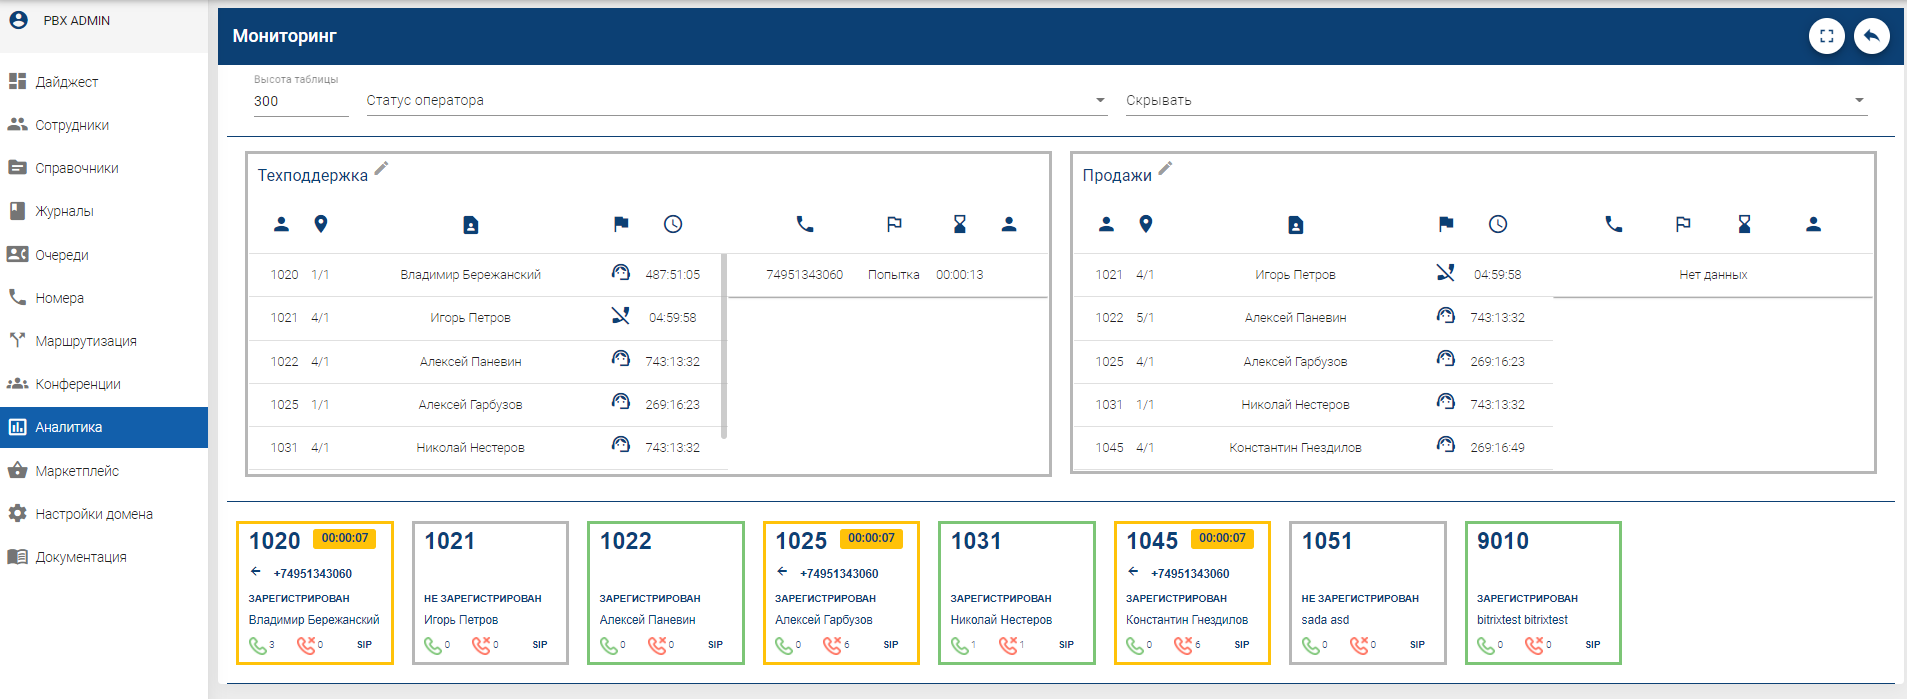Image resolution: width=1907 pixels, height=699 pixels.
Task: Click the clock column icon in Техподдержка
Action: (x=673, y=225)
